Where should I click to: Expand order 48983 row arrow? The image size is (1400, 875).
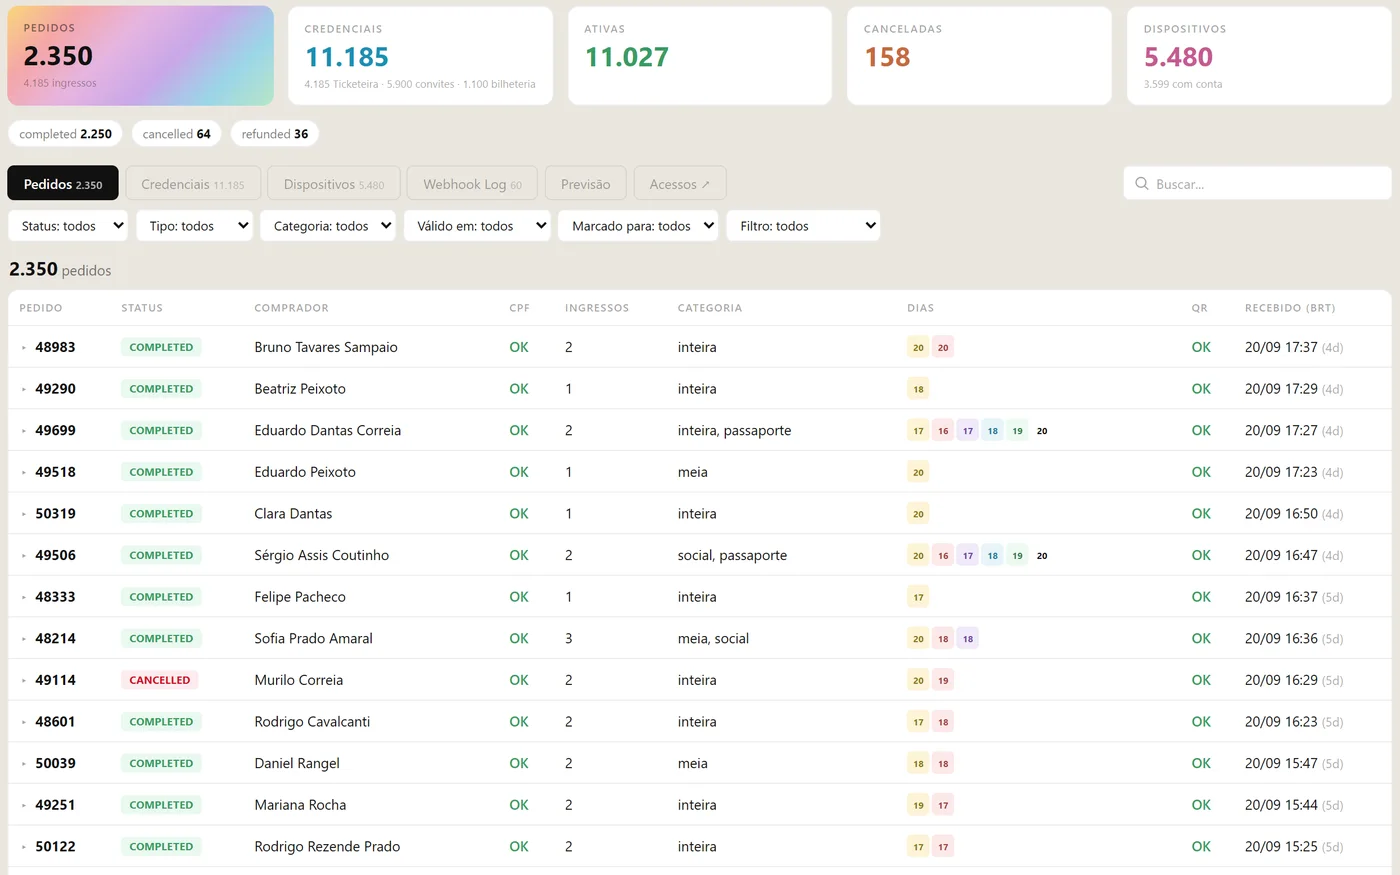coord(24,348)
